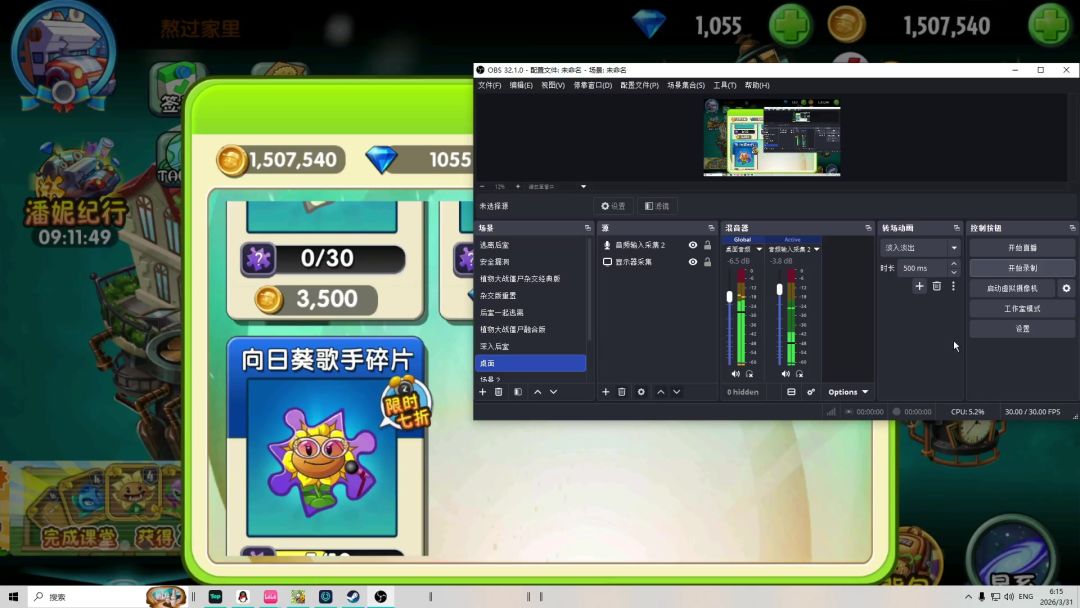1080x608 pixels.
Task: Add a new scene with the plus icon
Action: click(482, 392)
